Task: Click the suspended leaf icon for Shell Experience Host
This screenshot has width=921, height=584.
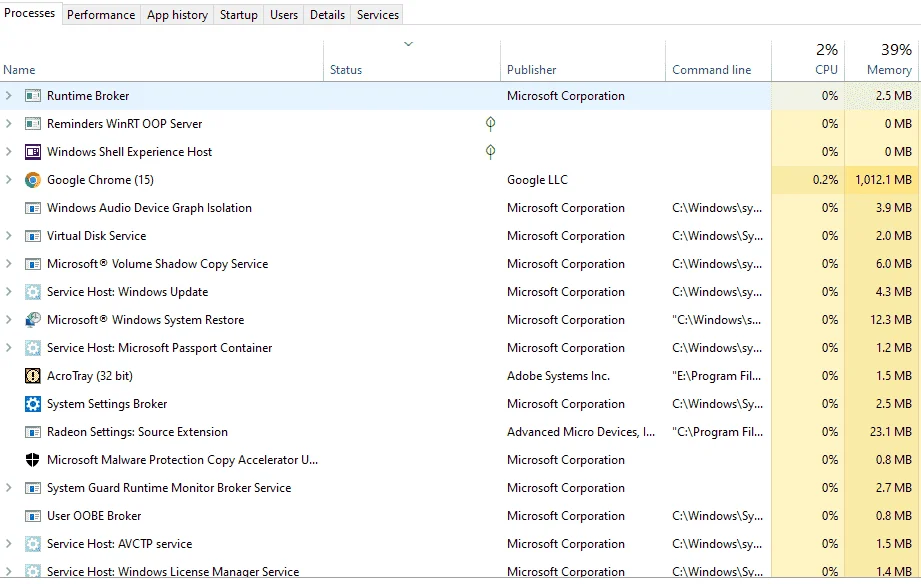Action: (x=490, y=152)
